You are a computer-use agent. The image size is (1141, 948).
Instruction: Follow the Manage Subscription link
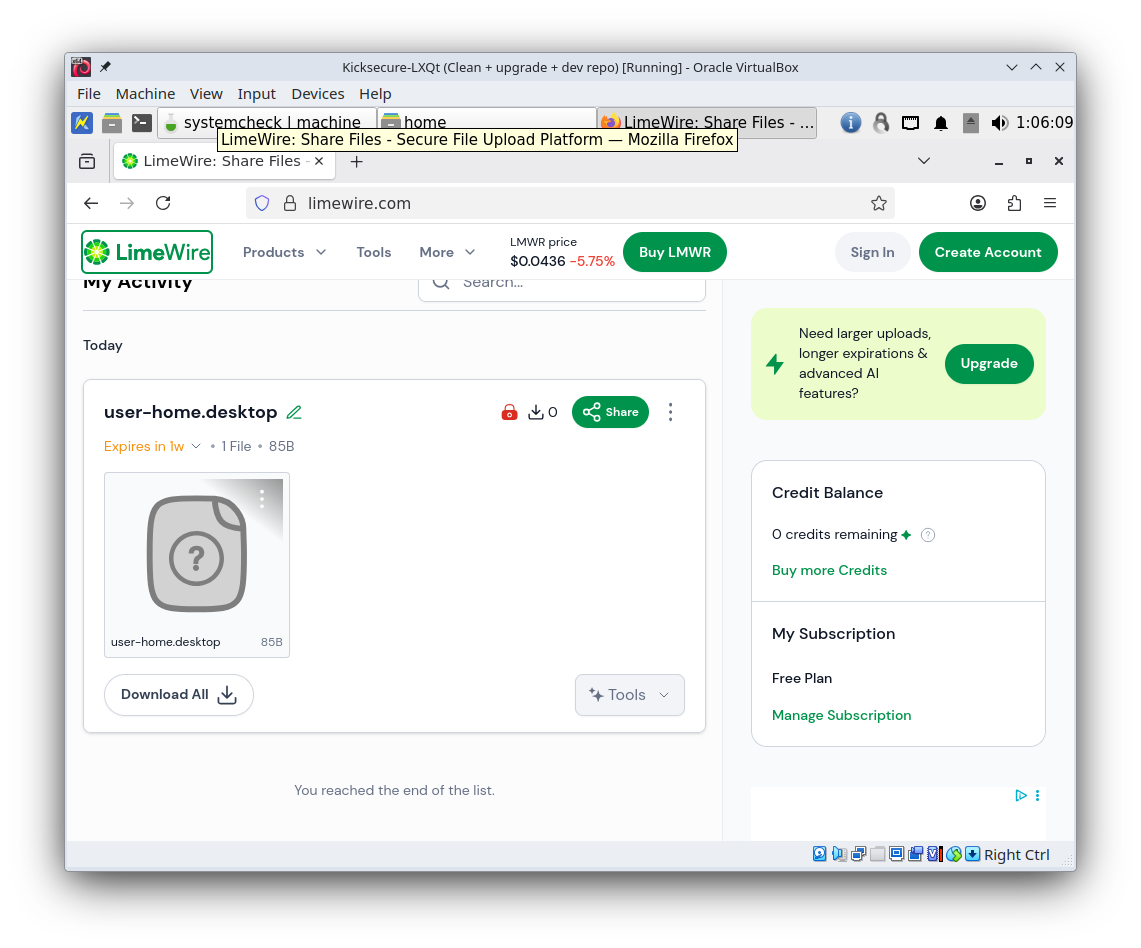(x=841, y=715)
